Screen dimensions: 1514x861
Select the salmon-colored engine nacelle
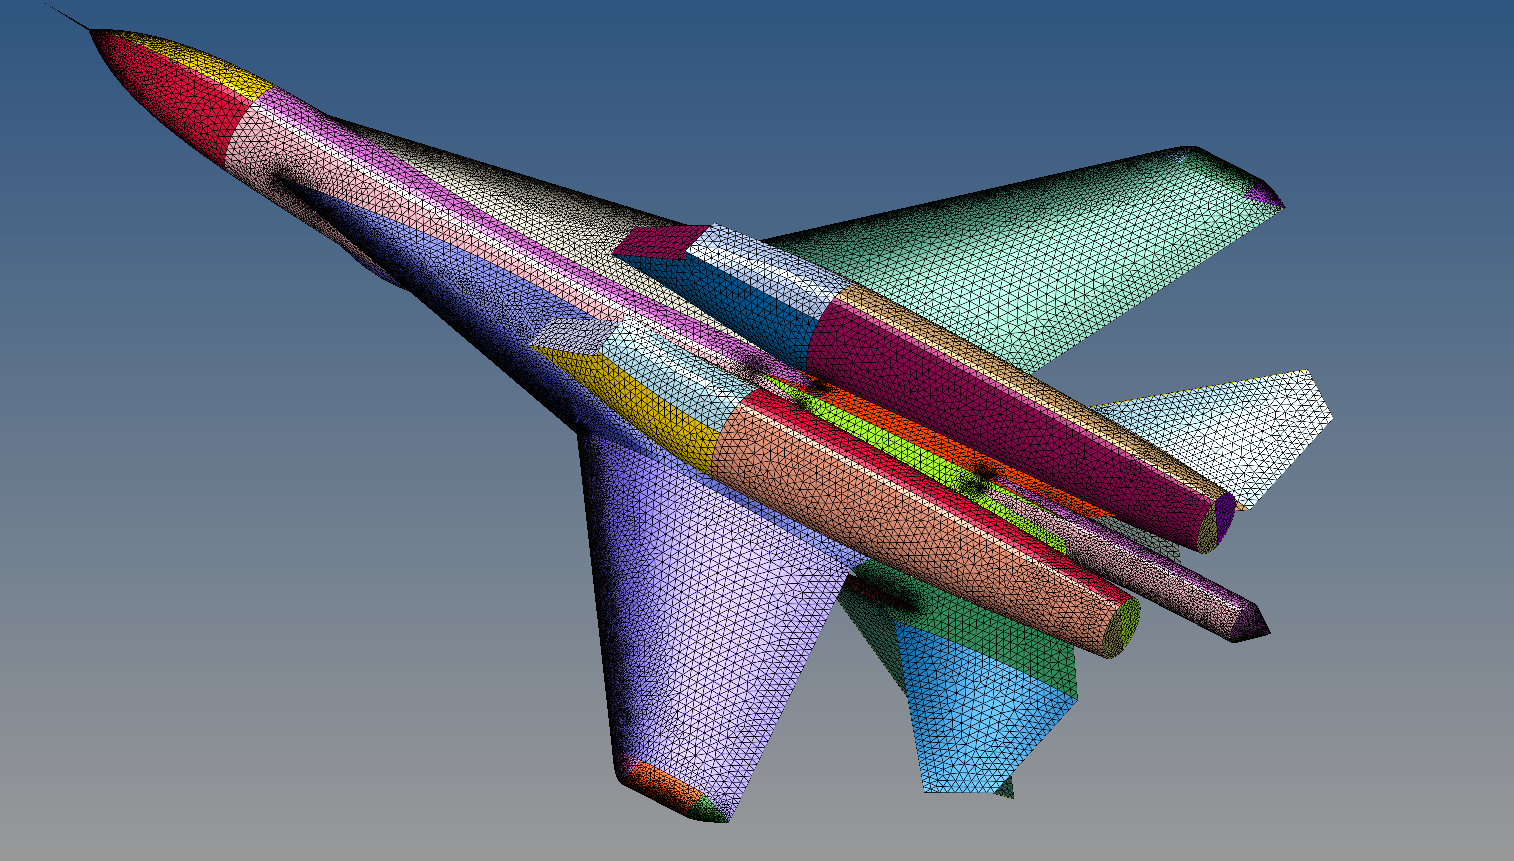click(x=900, y=530)
